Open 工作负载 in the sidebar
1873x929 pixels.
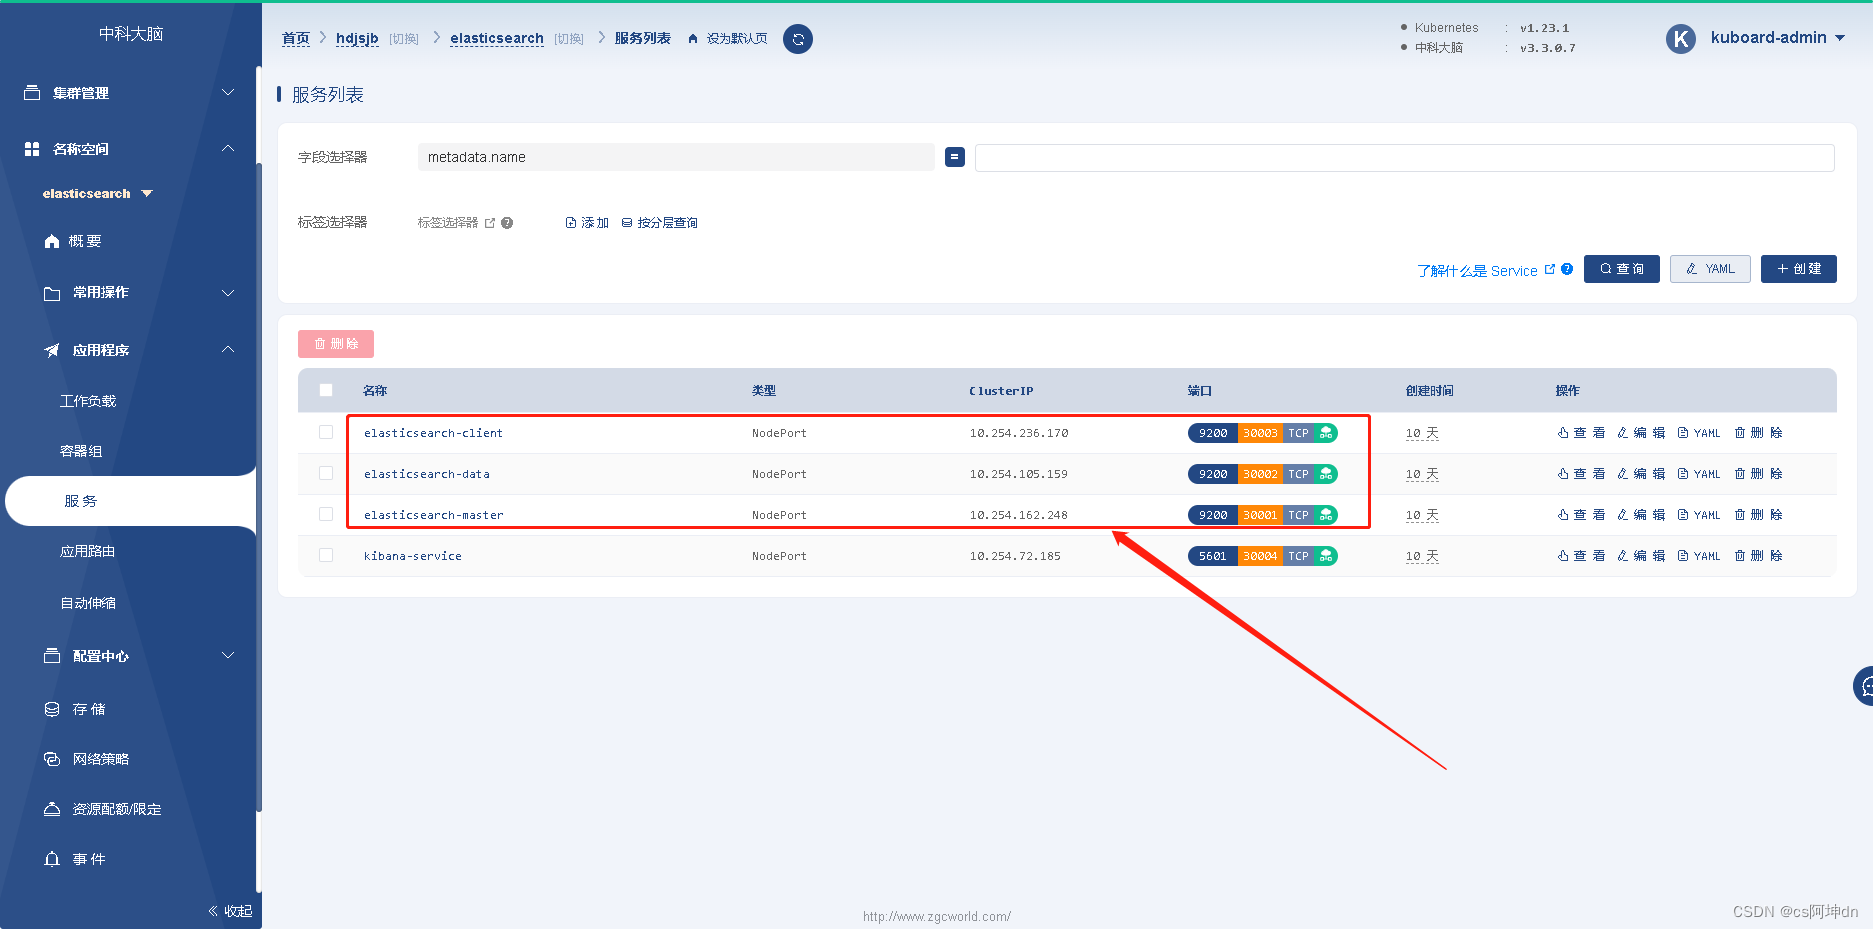(88, 401)
